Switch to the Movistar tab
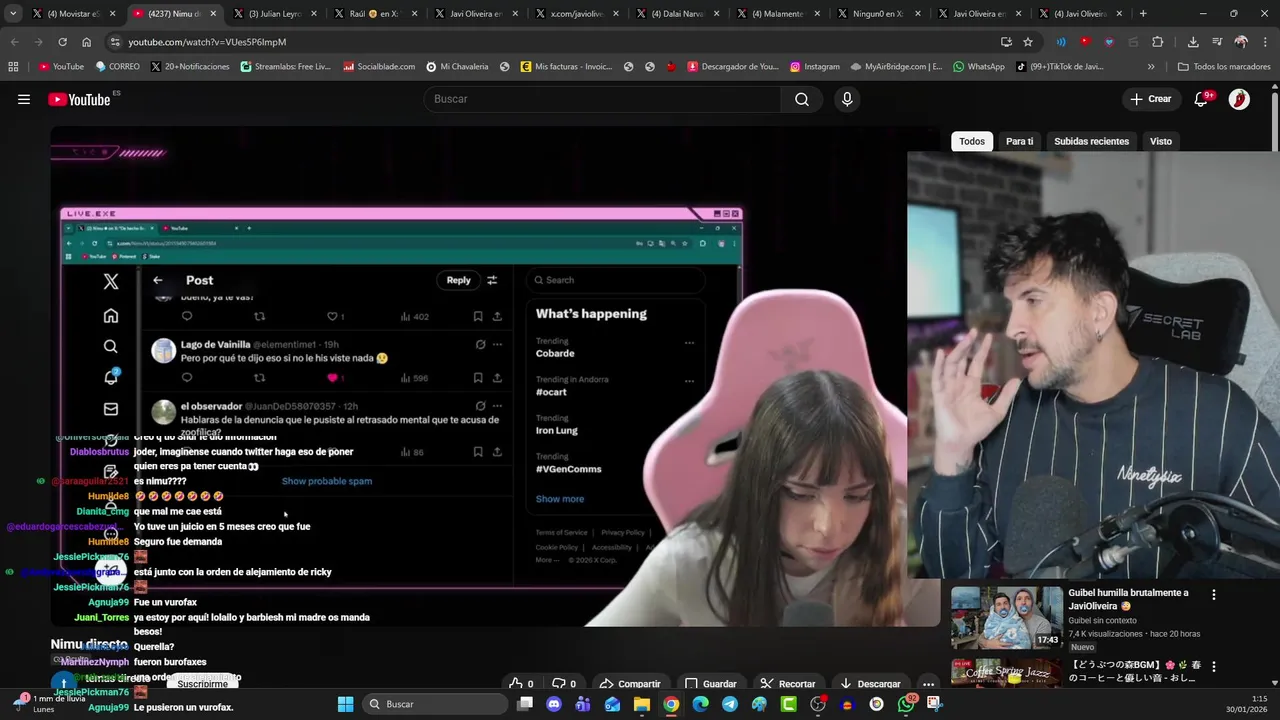1280x720 pixels. pyautogui.click(x=74, y=14)
